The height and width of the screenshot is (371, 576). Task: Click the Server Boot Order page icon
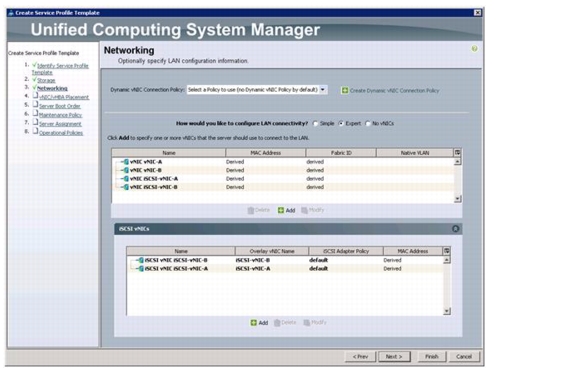coord(35,104)
